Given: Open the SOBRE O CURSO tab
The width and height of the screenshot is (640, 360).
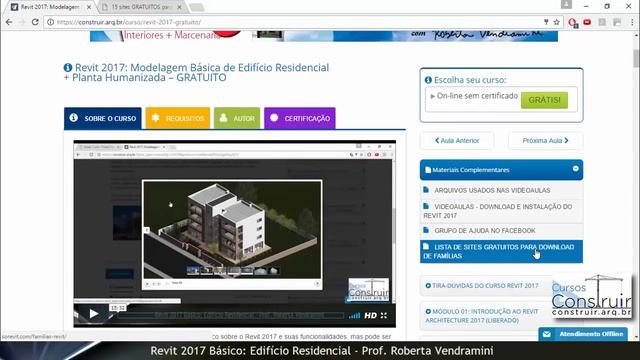Looking at the screenshot, I should point(102,118).
